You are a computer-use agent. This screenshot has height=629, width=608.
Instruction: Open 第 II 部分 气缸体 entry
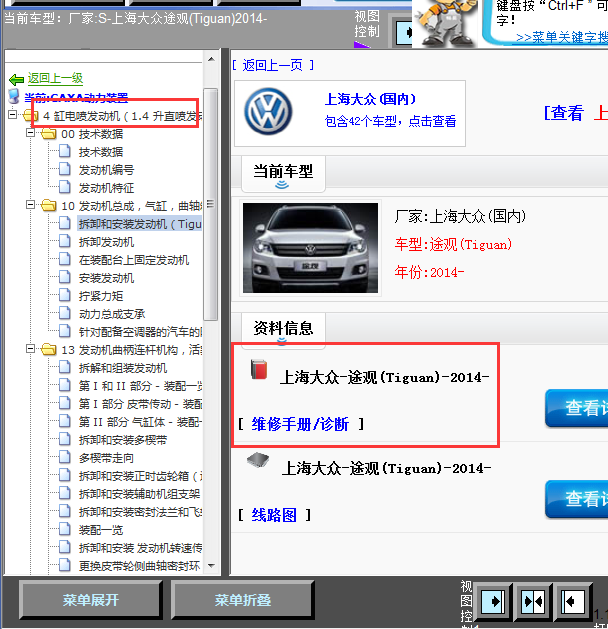click(x=140, y=422)
